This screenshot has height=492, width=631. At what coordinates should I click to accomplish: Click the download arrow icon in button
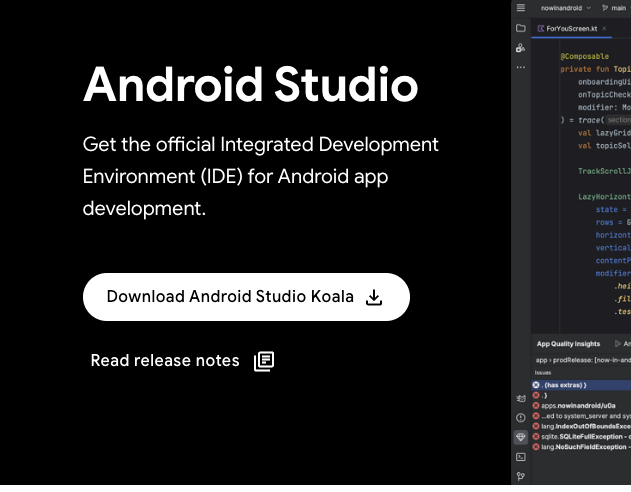pos(374,297)
